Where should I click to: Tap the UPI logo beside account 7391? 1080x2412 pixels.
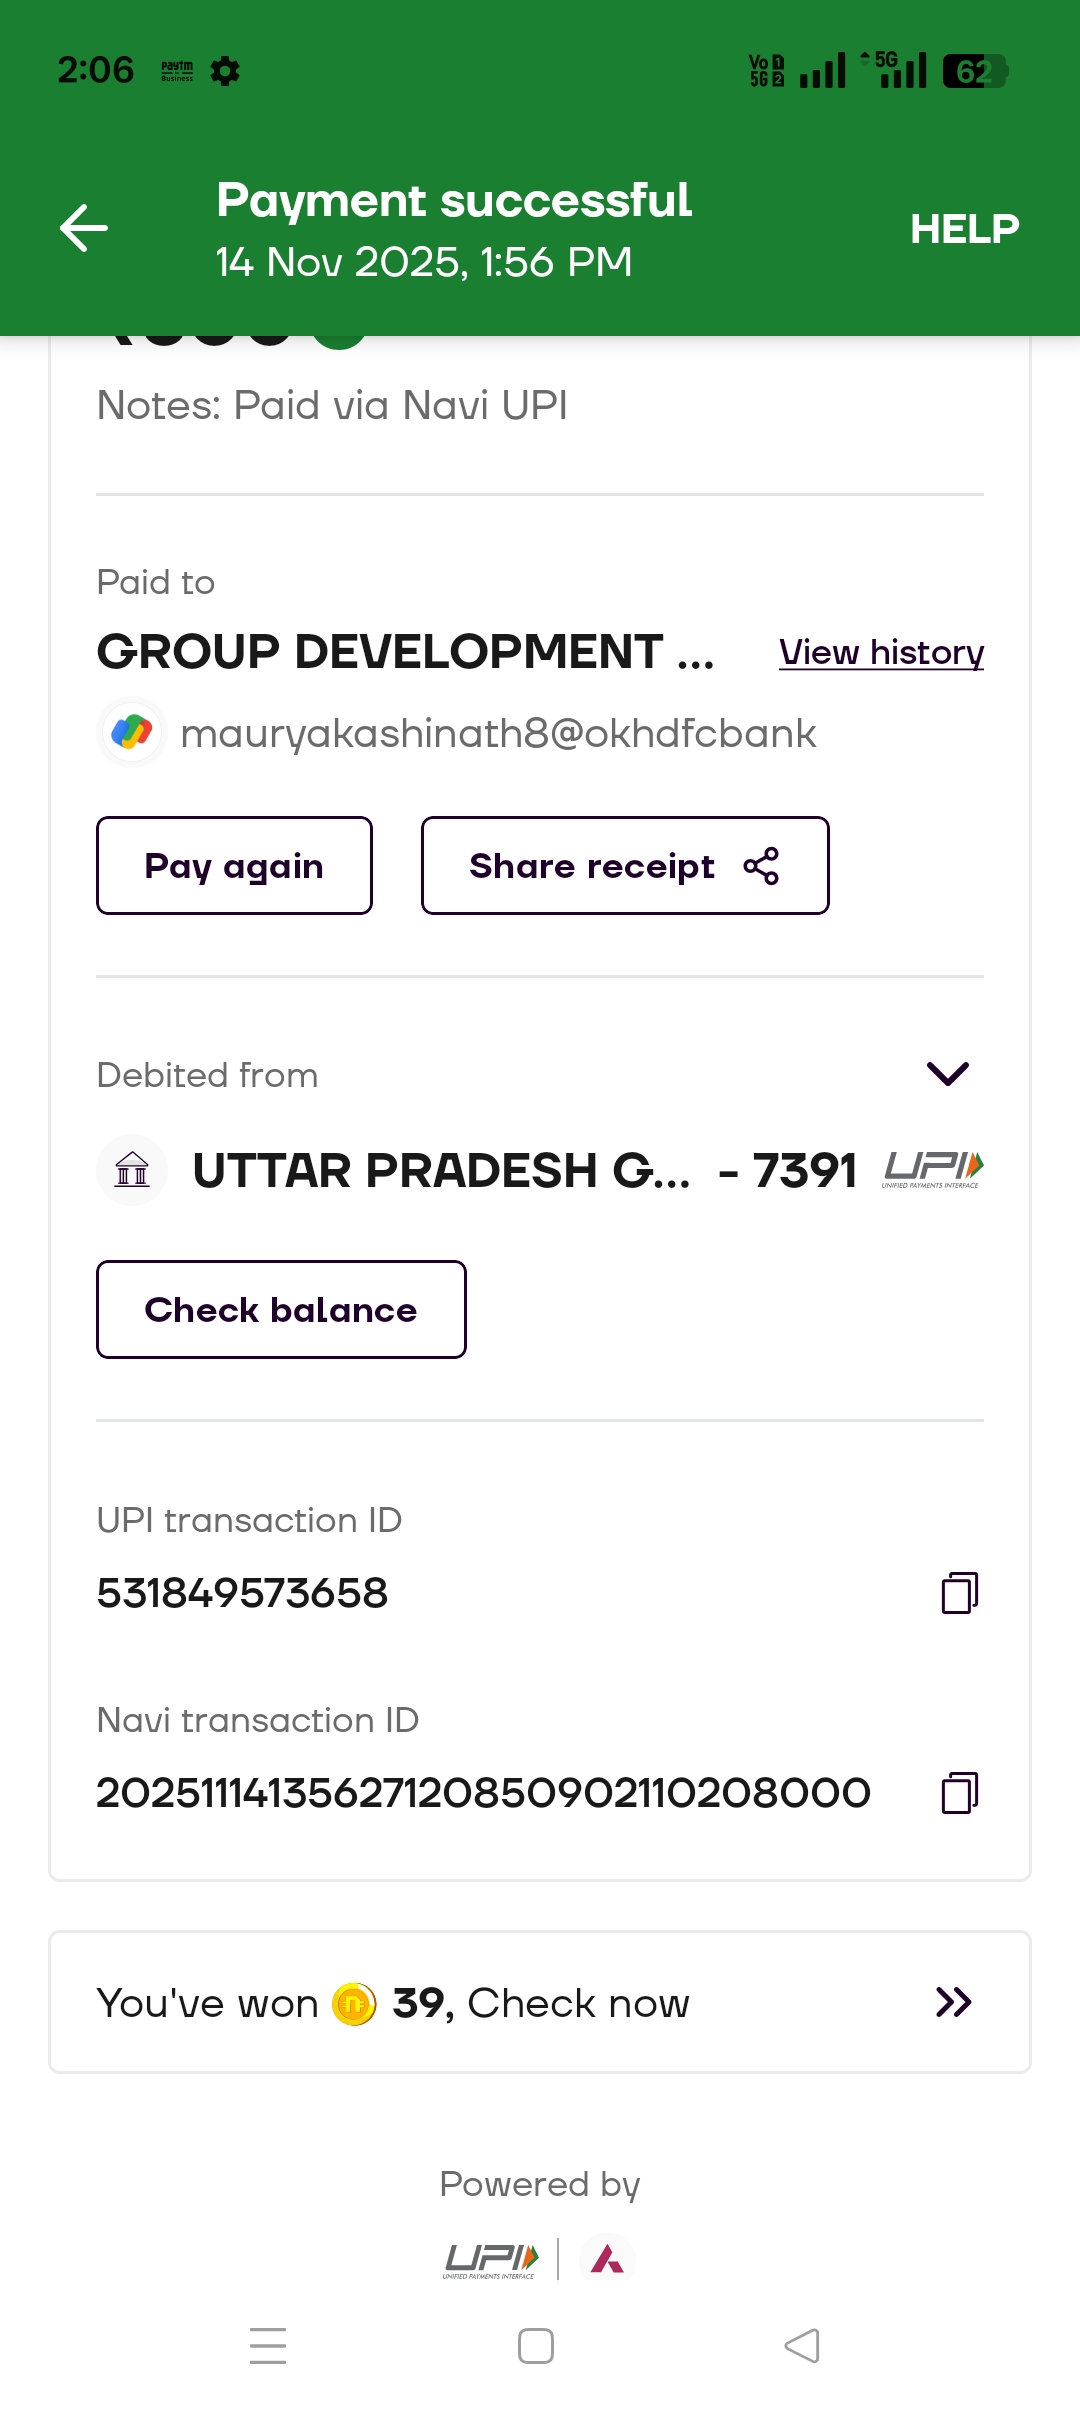click(x=932, y=1168)
